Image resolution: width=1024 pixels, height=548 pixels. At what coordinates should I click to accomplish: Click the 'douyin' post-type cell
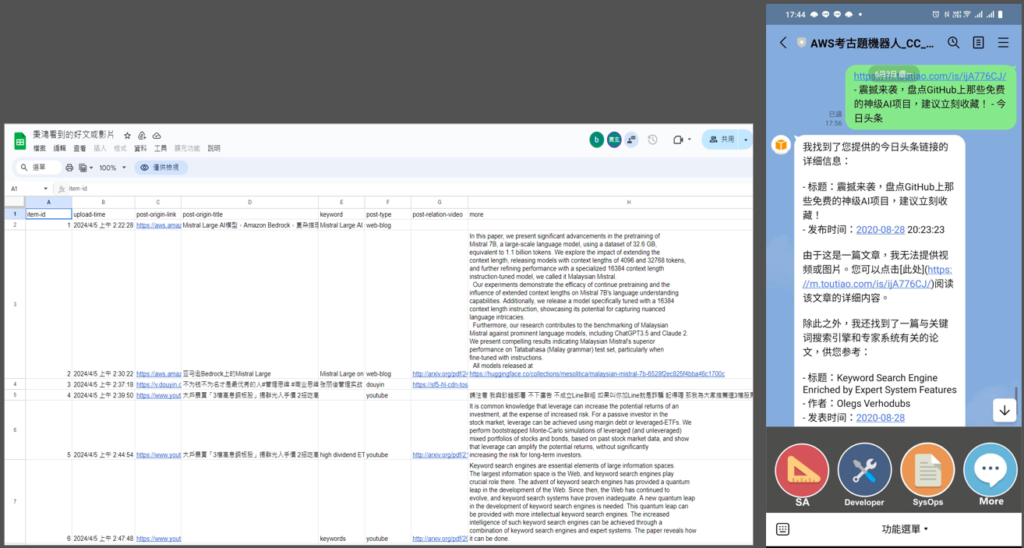388,385
